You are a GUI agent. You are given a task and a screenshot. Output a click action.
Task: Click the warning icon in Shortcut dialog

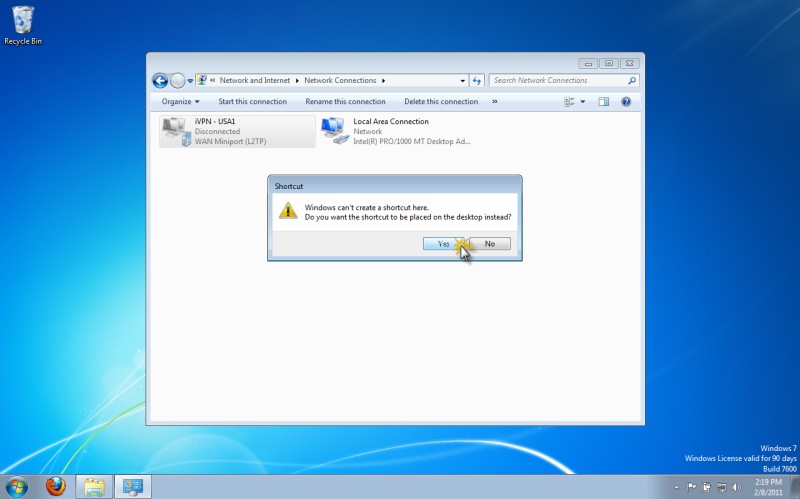288,210
